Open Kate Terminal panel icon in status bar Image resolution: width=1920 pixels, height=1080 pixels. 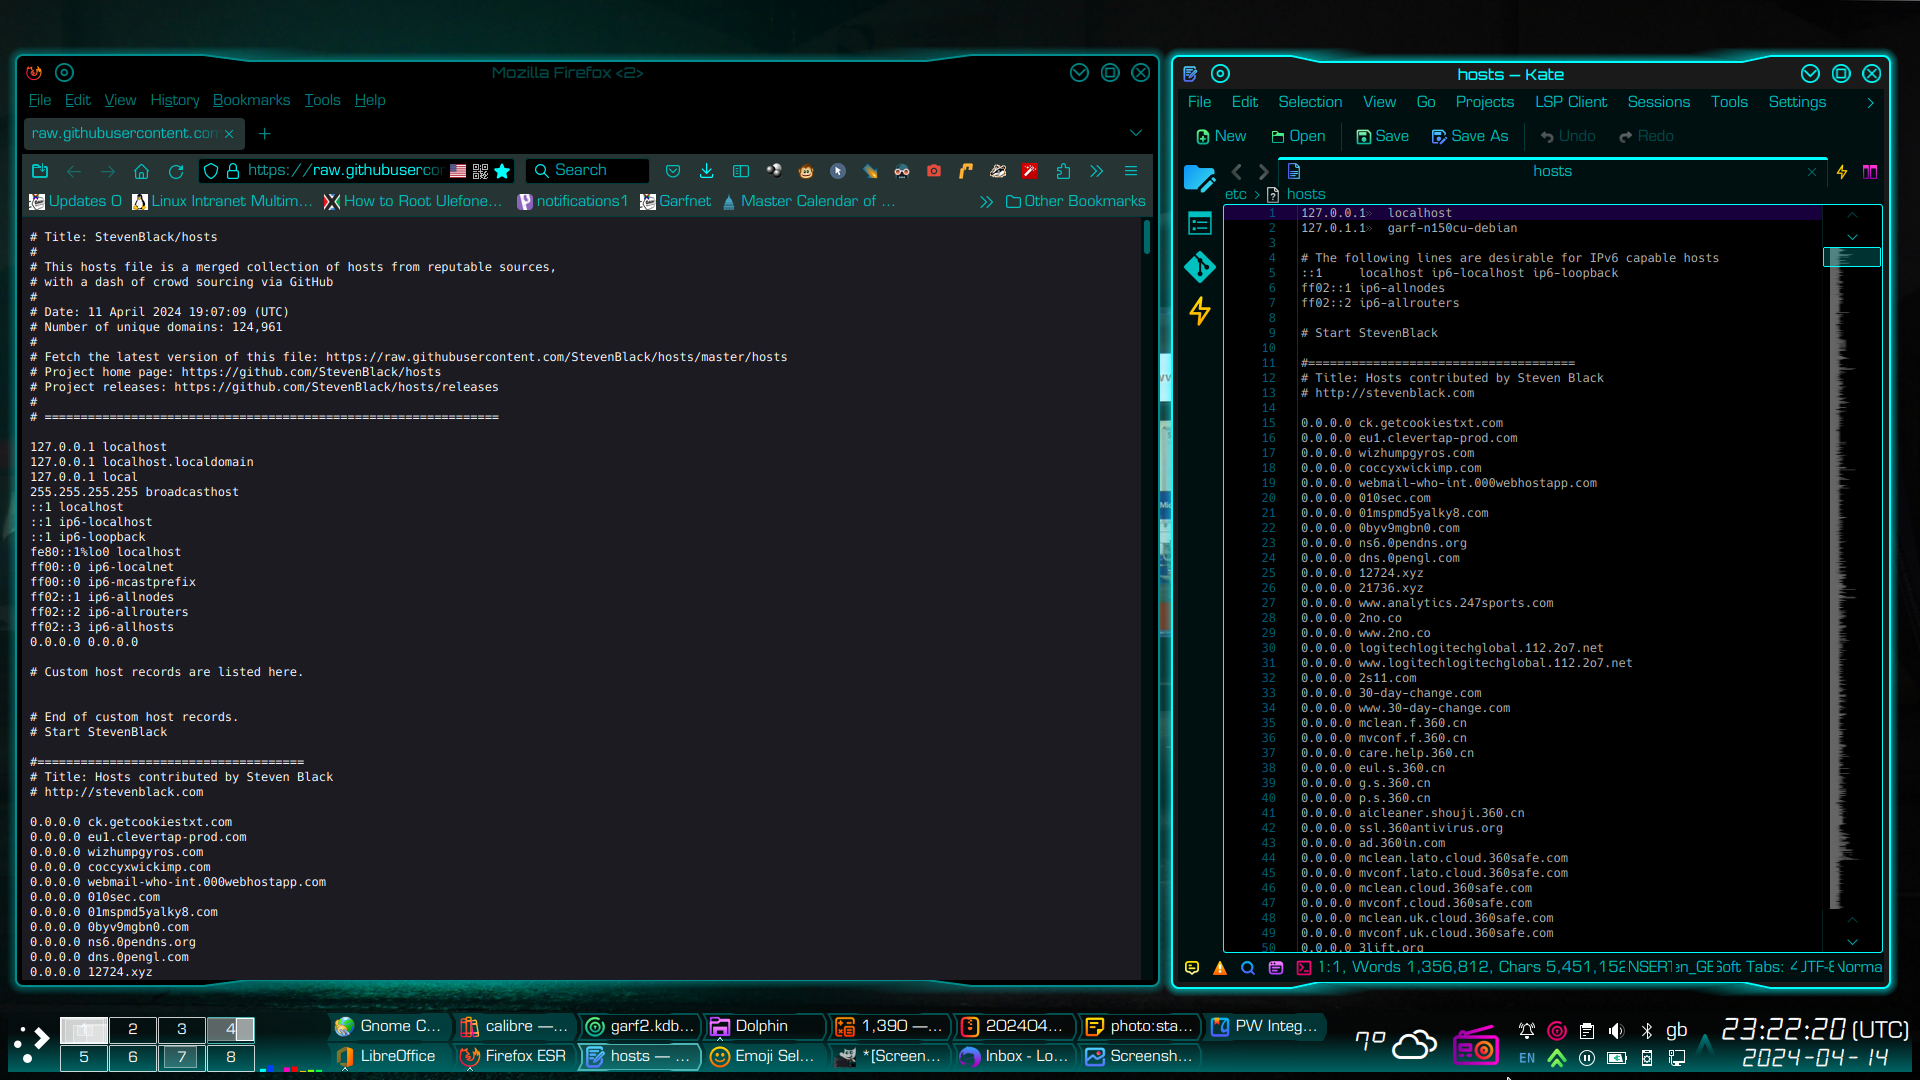[x=1304, y=967]
